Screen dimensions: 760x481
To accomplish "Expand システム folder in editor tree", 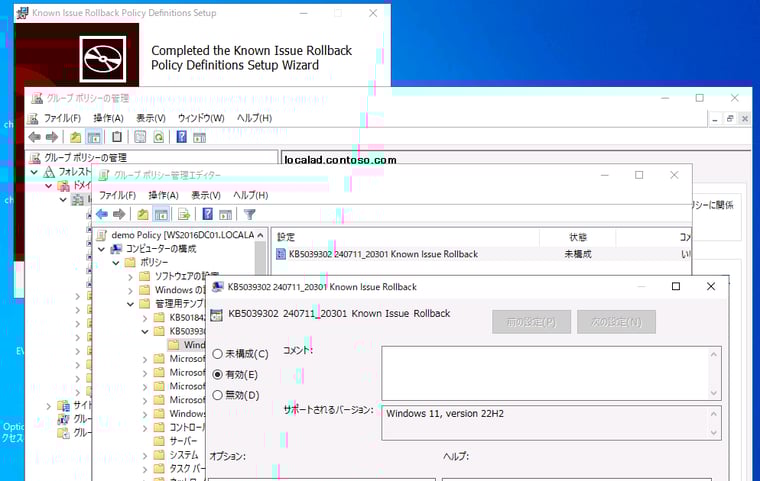I will (x=144, y=456).
